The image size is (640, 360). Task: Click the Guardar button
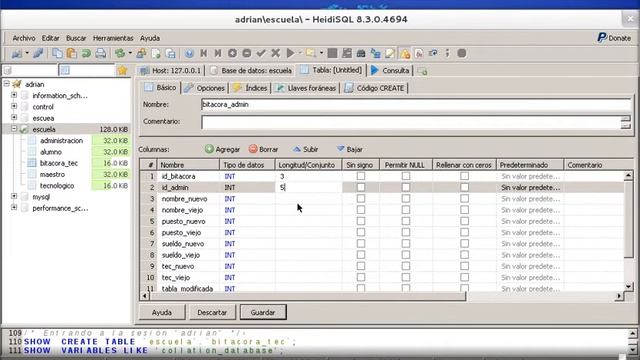click(x=263, y=312)
